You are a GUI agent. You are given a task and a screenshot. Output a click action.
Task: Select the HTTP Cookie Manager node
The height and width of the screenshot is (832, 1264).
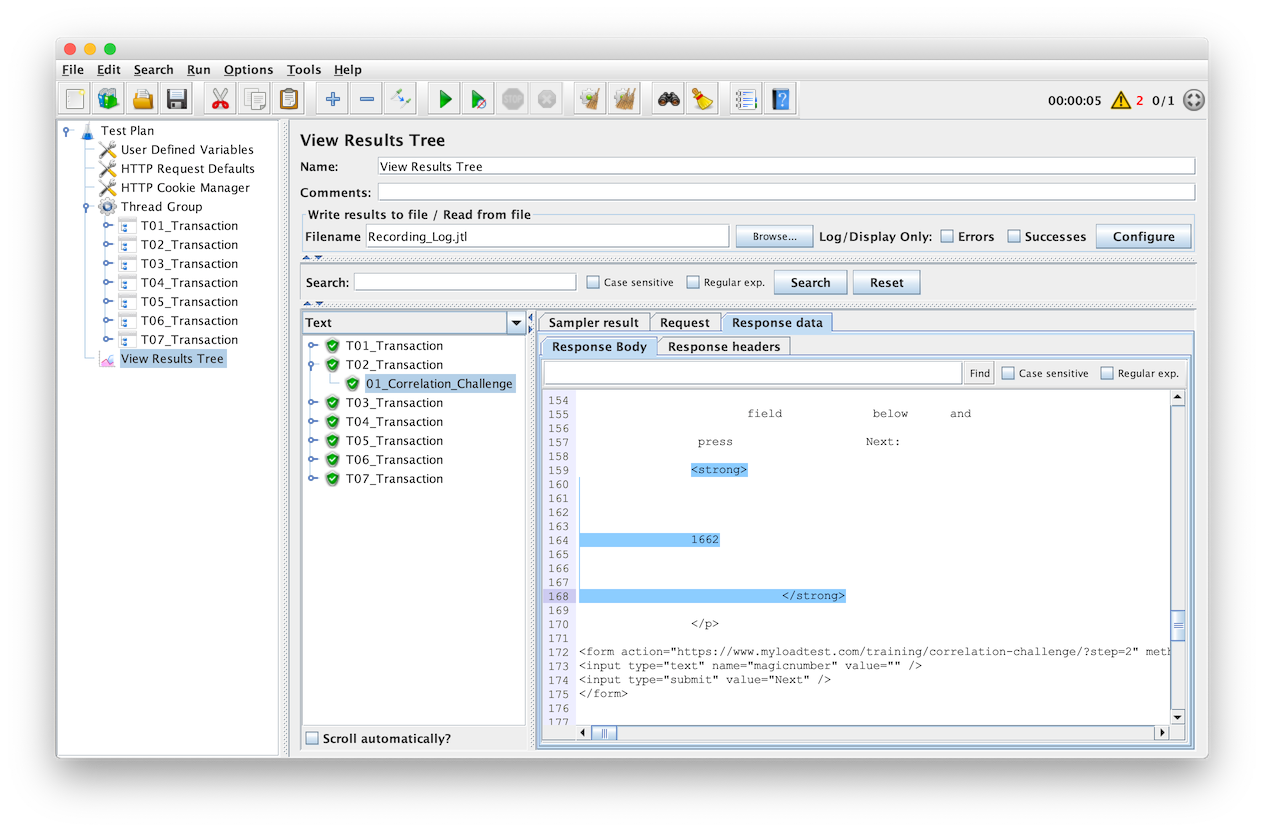point(185,188)
